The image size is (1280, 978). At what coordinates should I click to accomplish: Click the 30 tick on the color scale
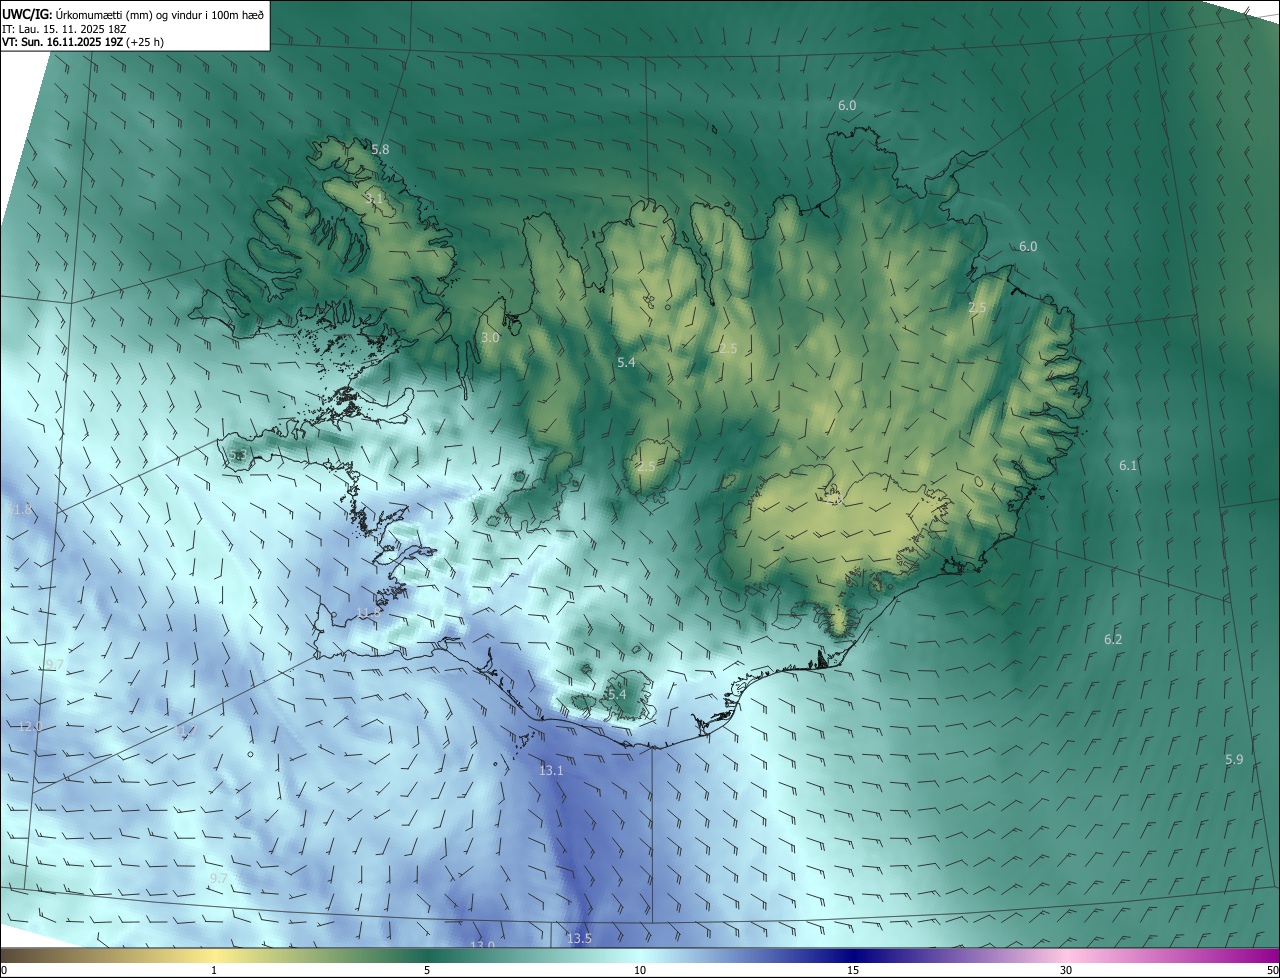1066,970
